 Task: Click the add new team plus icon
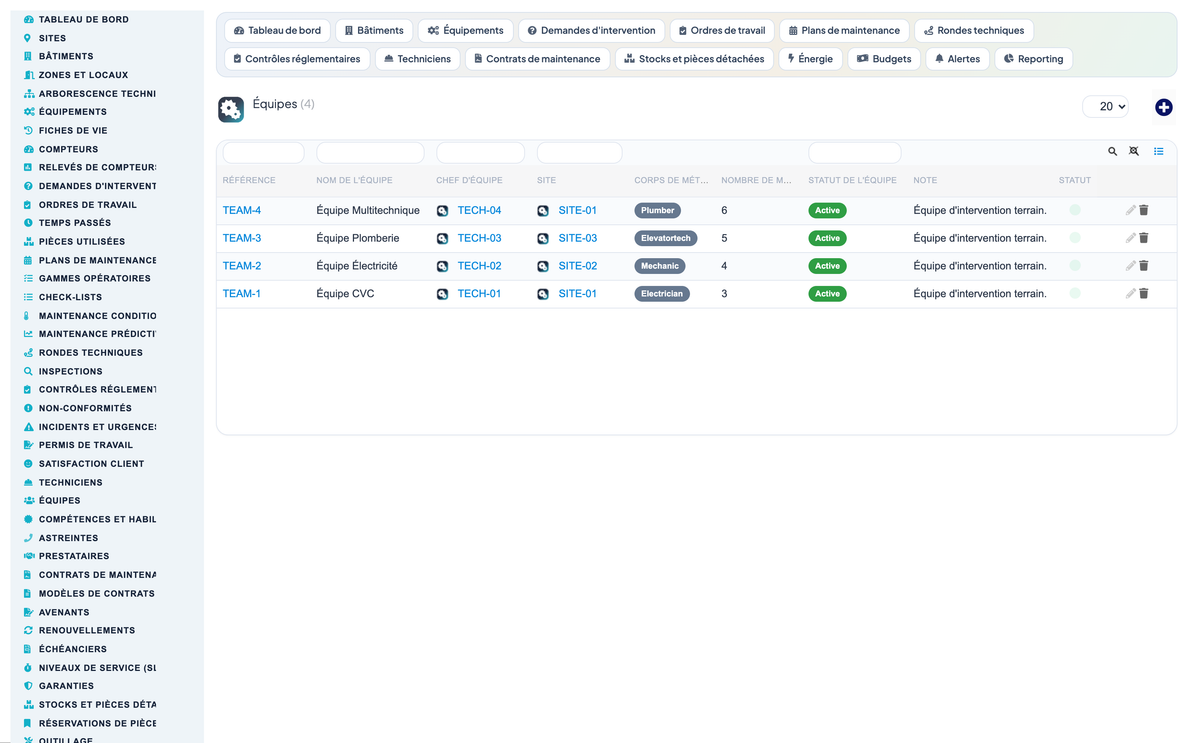1163,107
